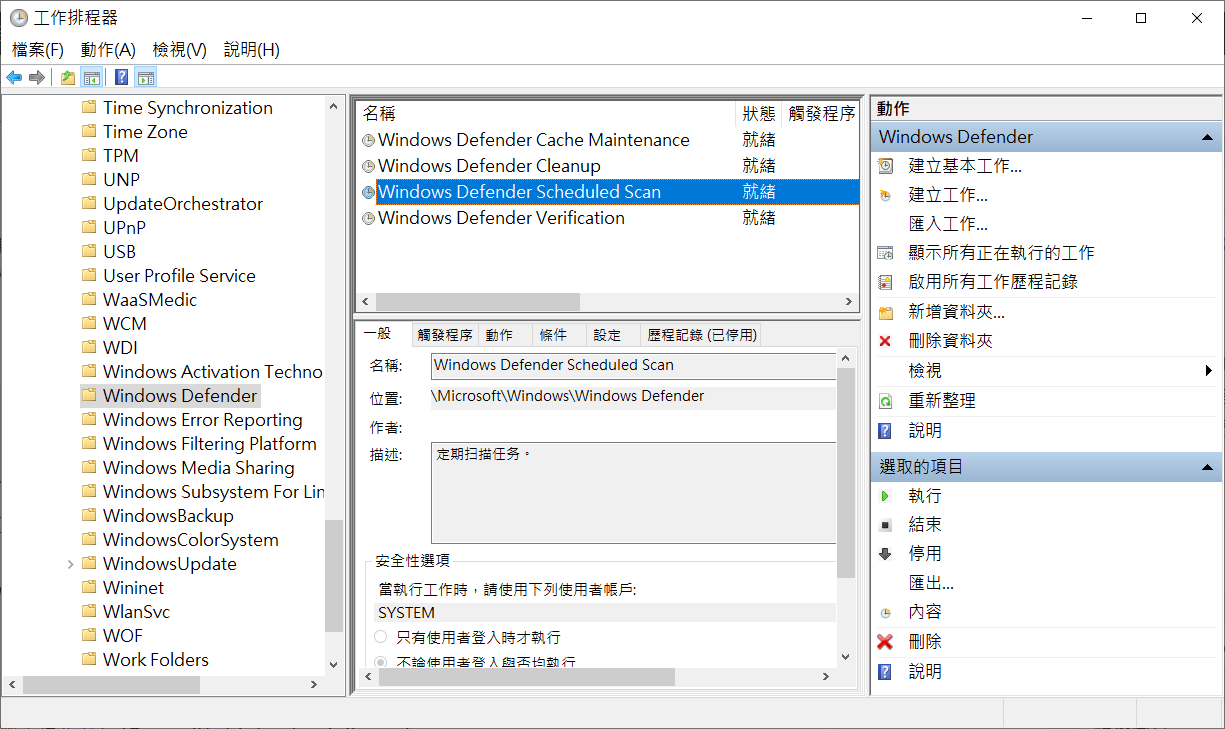
Task: Select User Profile Service tree item
Action: pos(179,276)
